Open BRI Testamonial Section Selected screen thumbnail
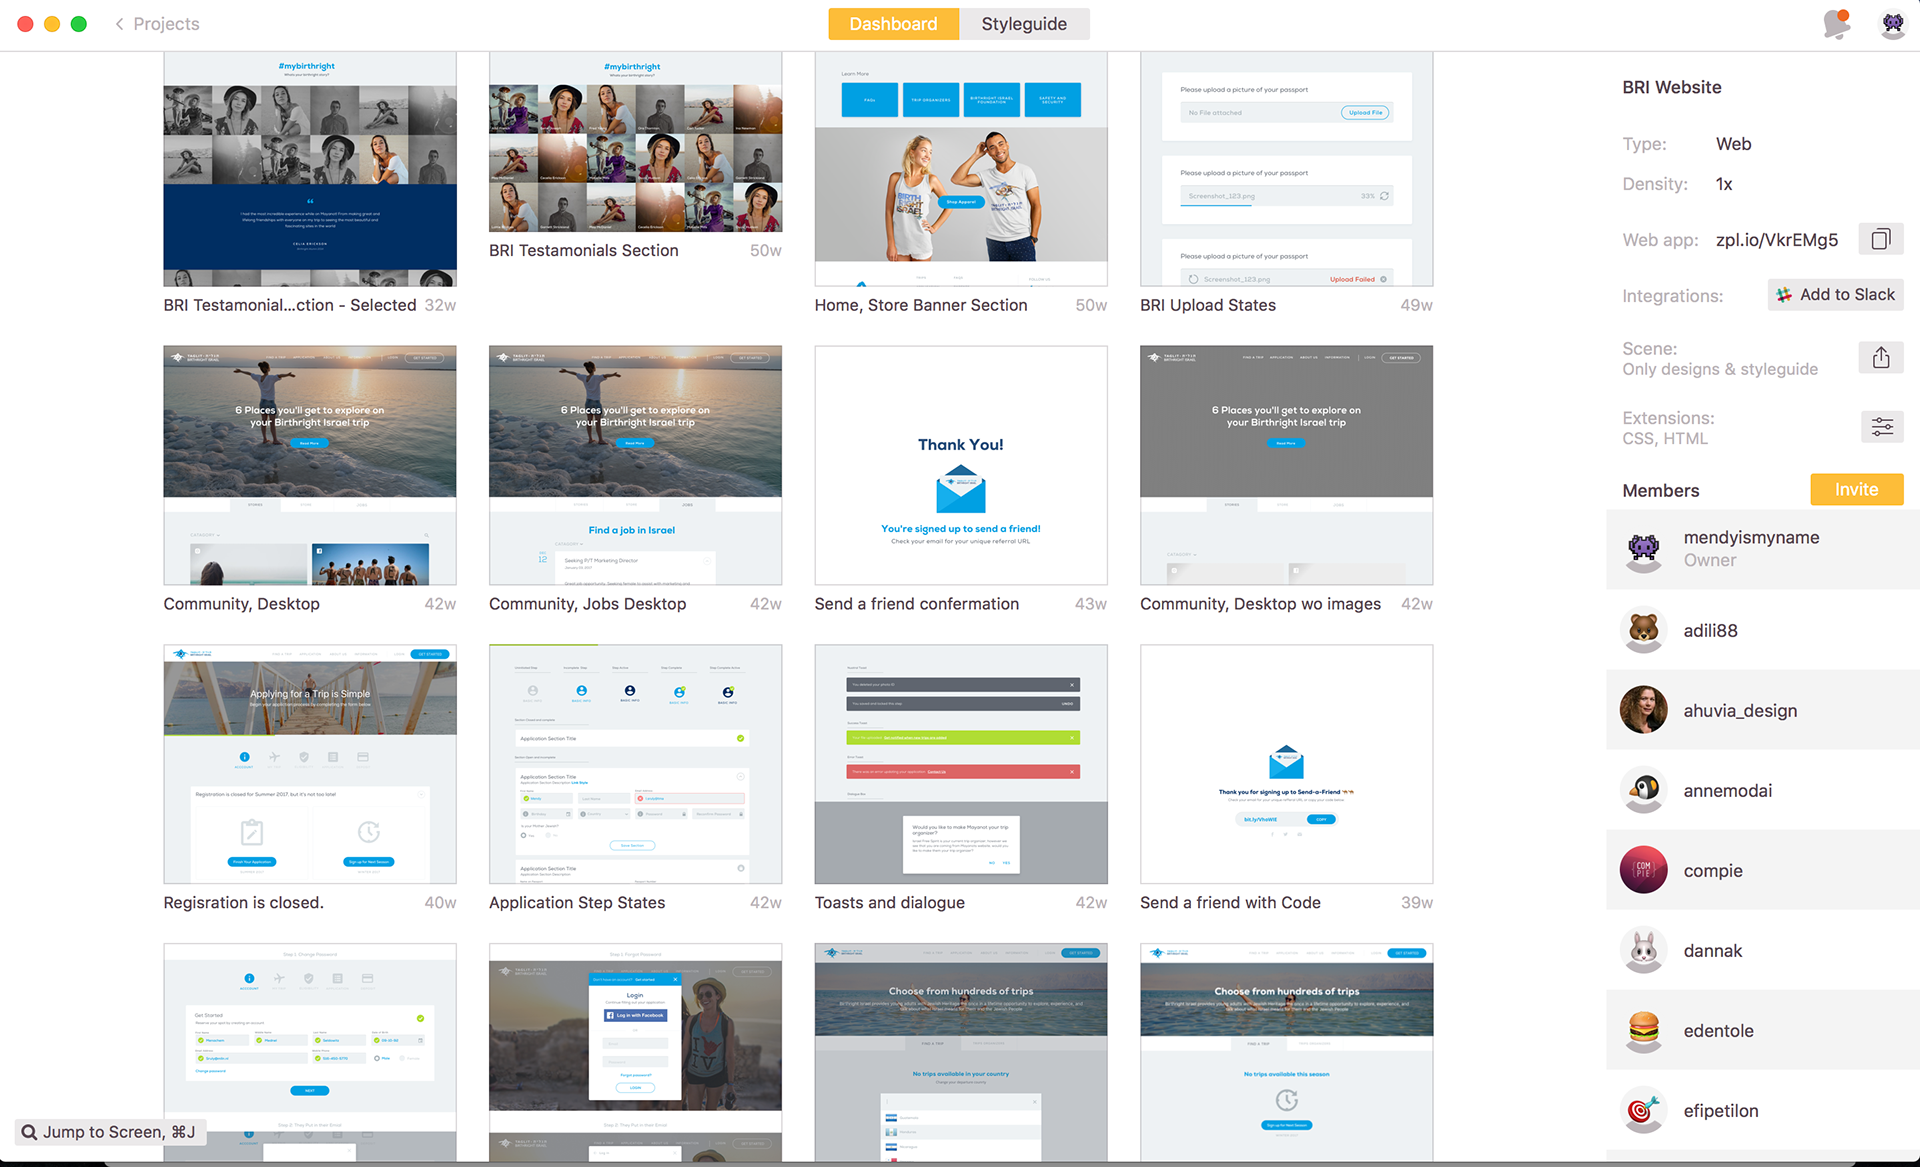The height and width of the screenshot is (1167, 1920). pyautogui.click(x=310, y=169)
